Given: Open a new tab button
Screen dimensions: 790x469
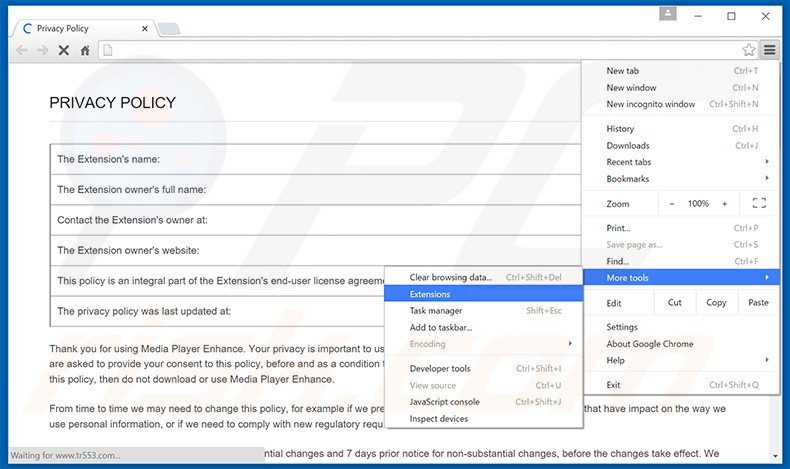Looking at the screenshot, I should (169, 29).
